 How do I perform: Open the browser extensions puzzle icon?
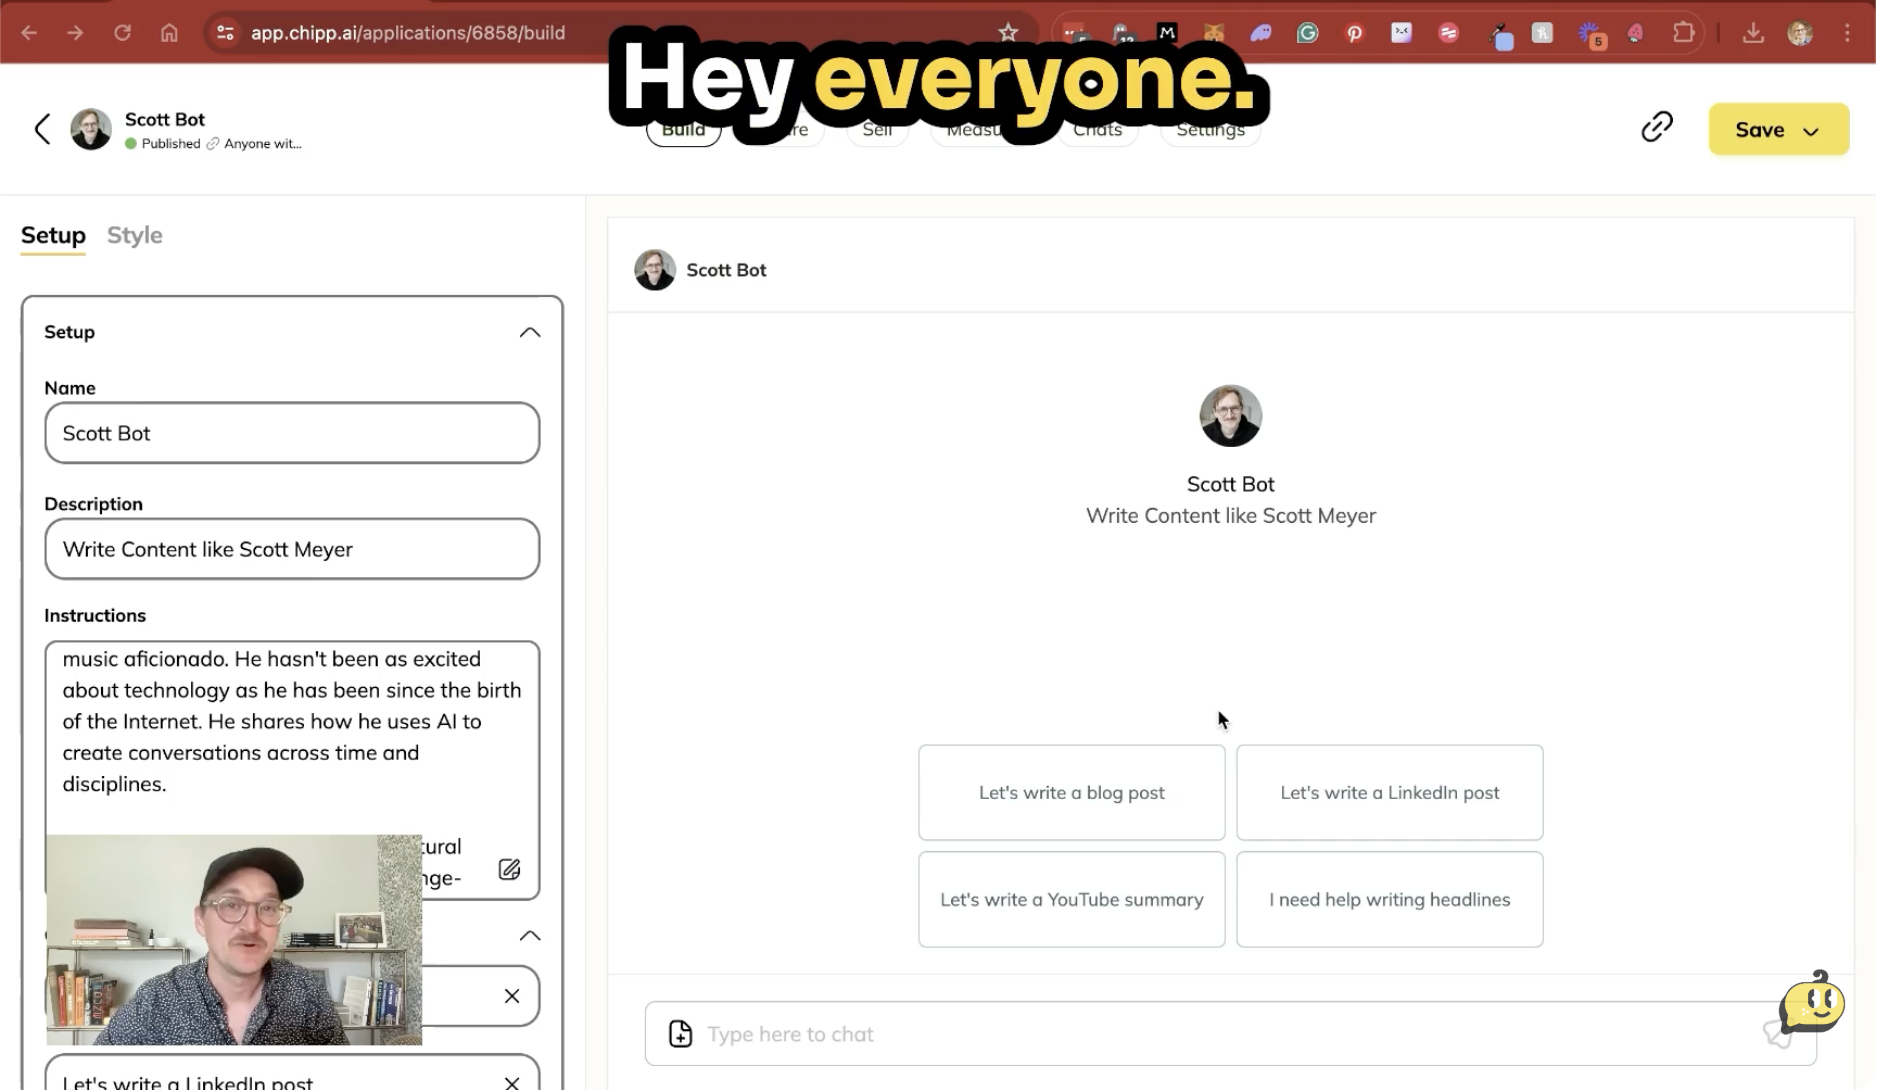pos(1683,33)
